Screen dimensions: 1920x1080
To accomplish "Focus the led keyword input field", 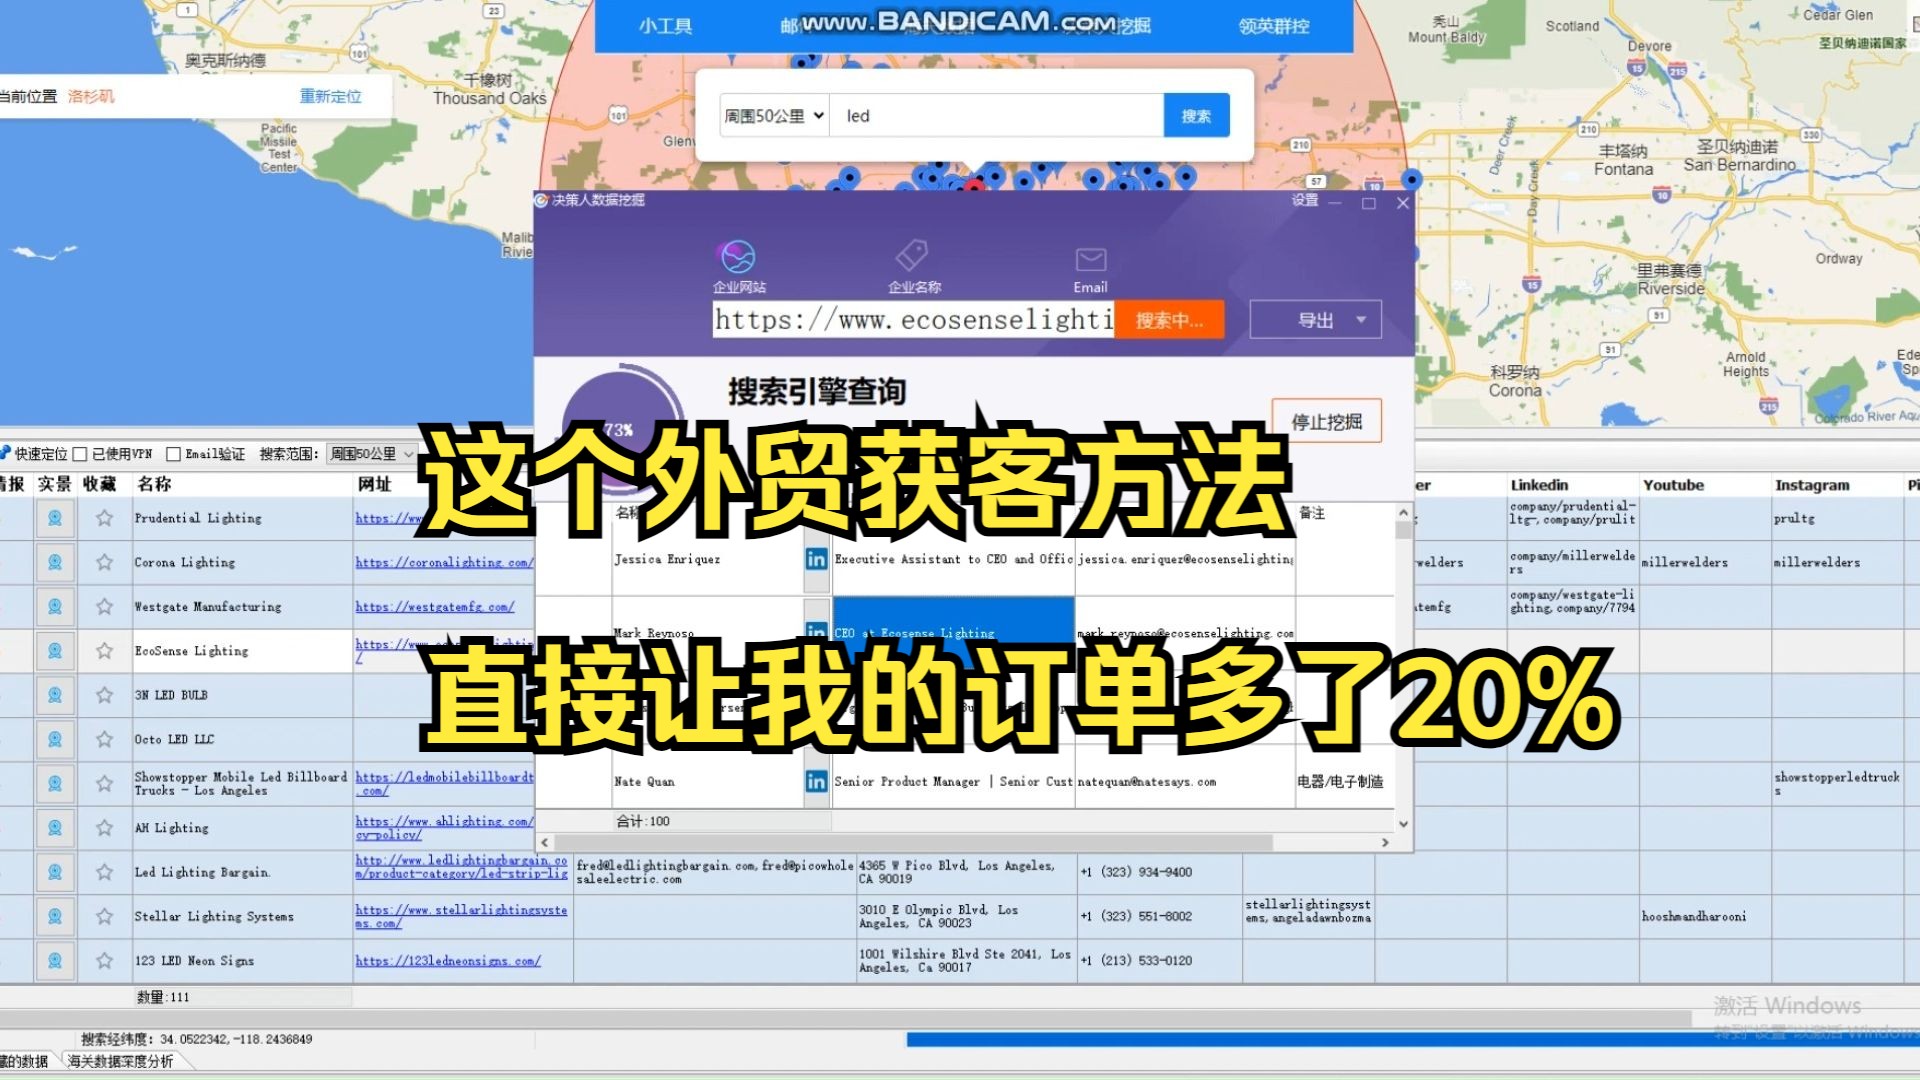I will pyautogui.click(x=997, y=116).
